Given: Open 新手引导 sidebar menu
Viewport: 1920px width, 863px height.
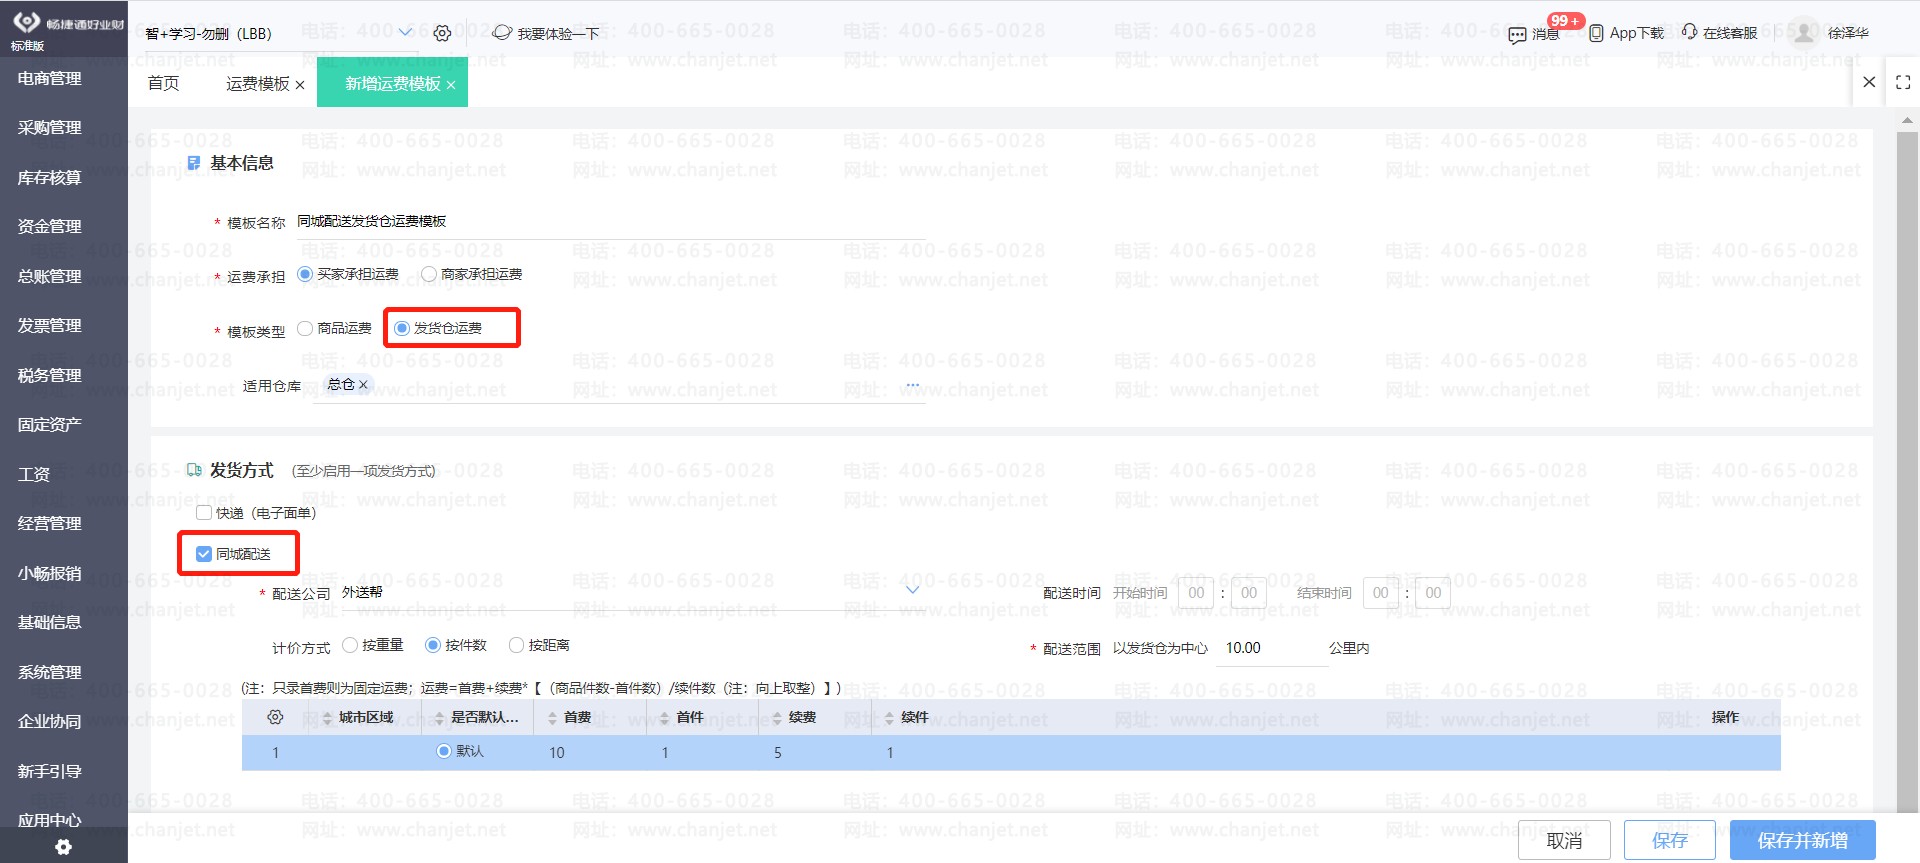Looking at the screenshot, I should pos(50,771).
